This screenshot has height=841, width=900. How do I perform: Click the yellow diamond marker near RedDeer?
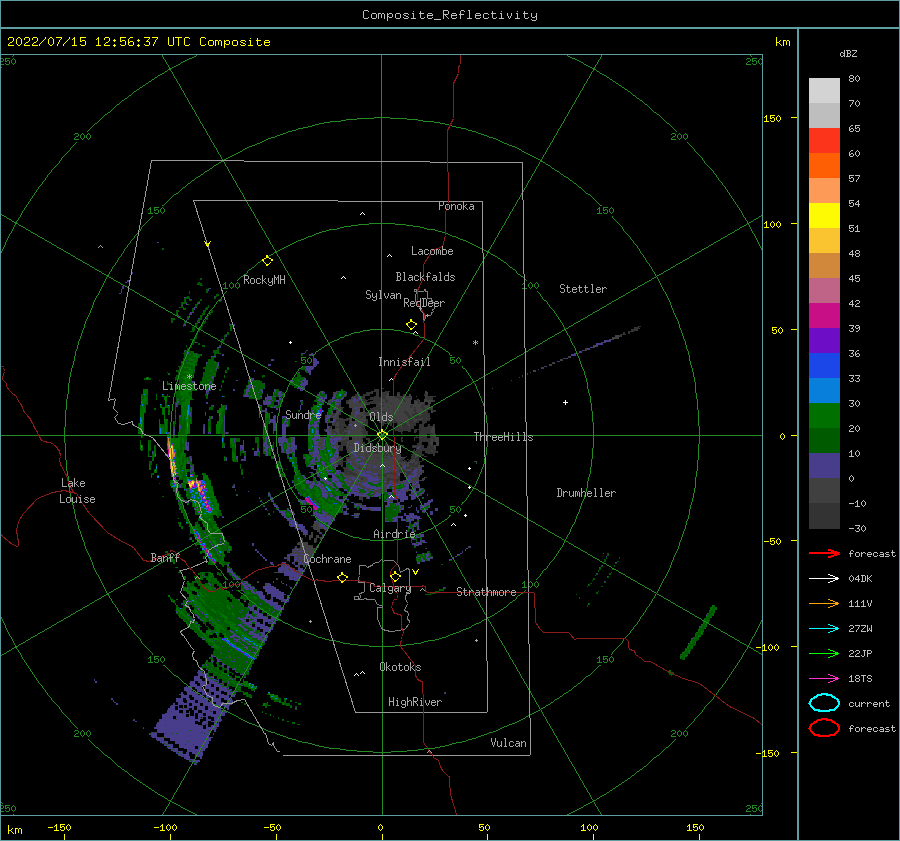click(x=412, y=325)
